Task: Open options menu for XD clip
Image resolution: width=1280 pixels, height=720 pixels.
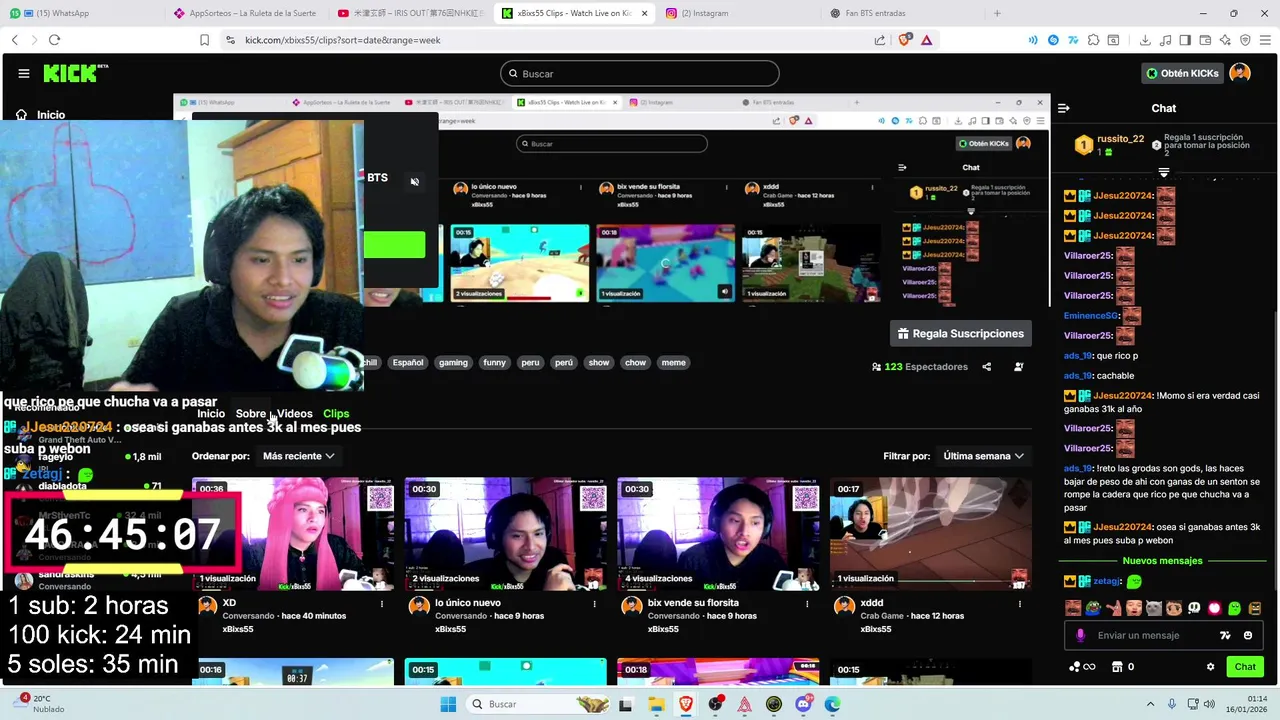Action: coord(382,604)
